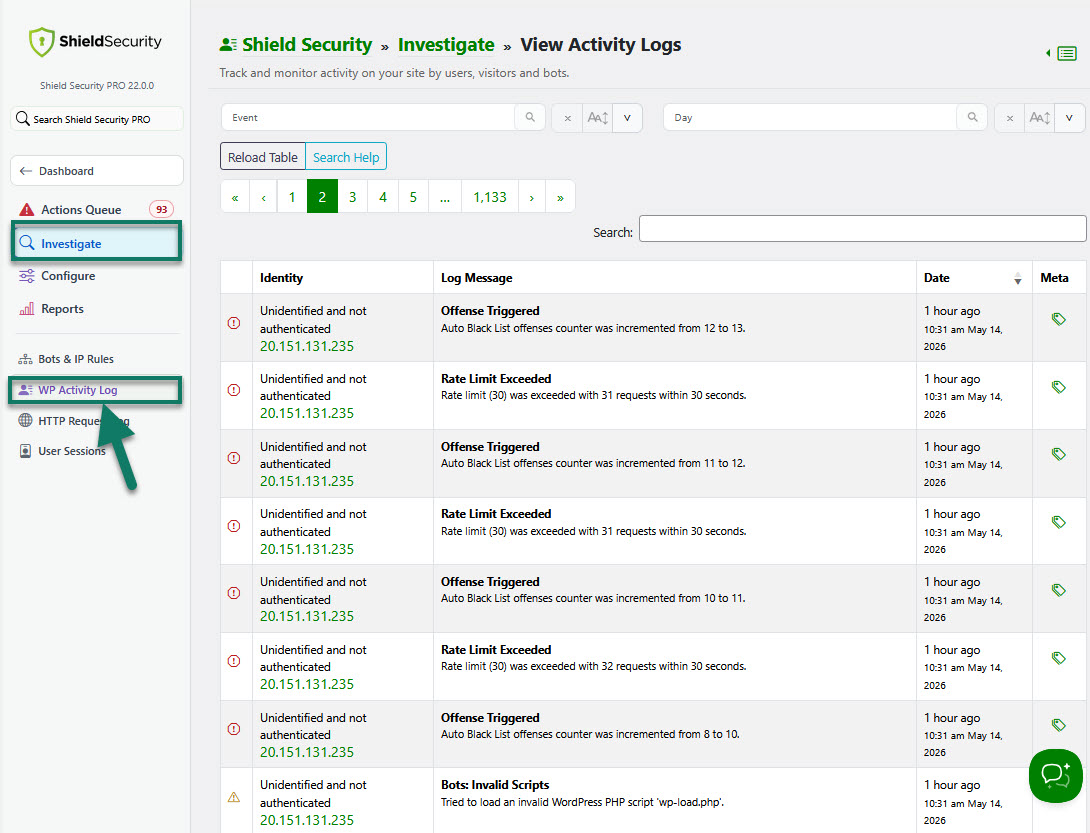Image resolution: width=1090 pixels, height=833 pixels.
Task: Toggle case sensitivity on Event filter
Action: pyautogui.click(x=597, y=118)
